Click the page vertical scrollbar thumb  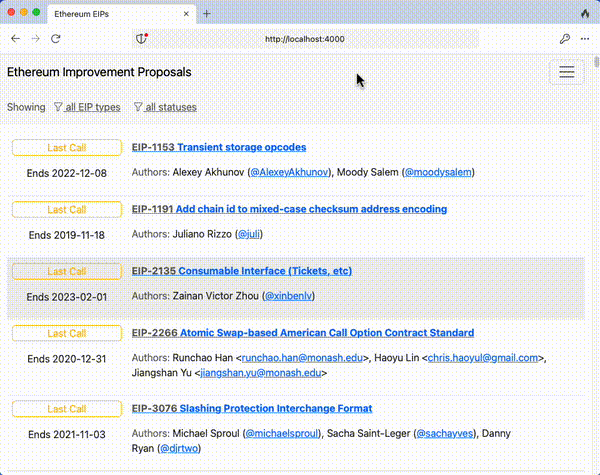click(x=596, y=61)
